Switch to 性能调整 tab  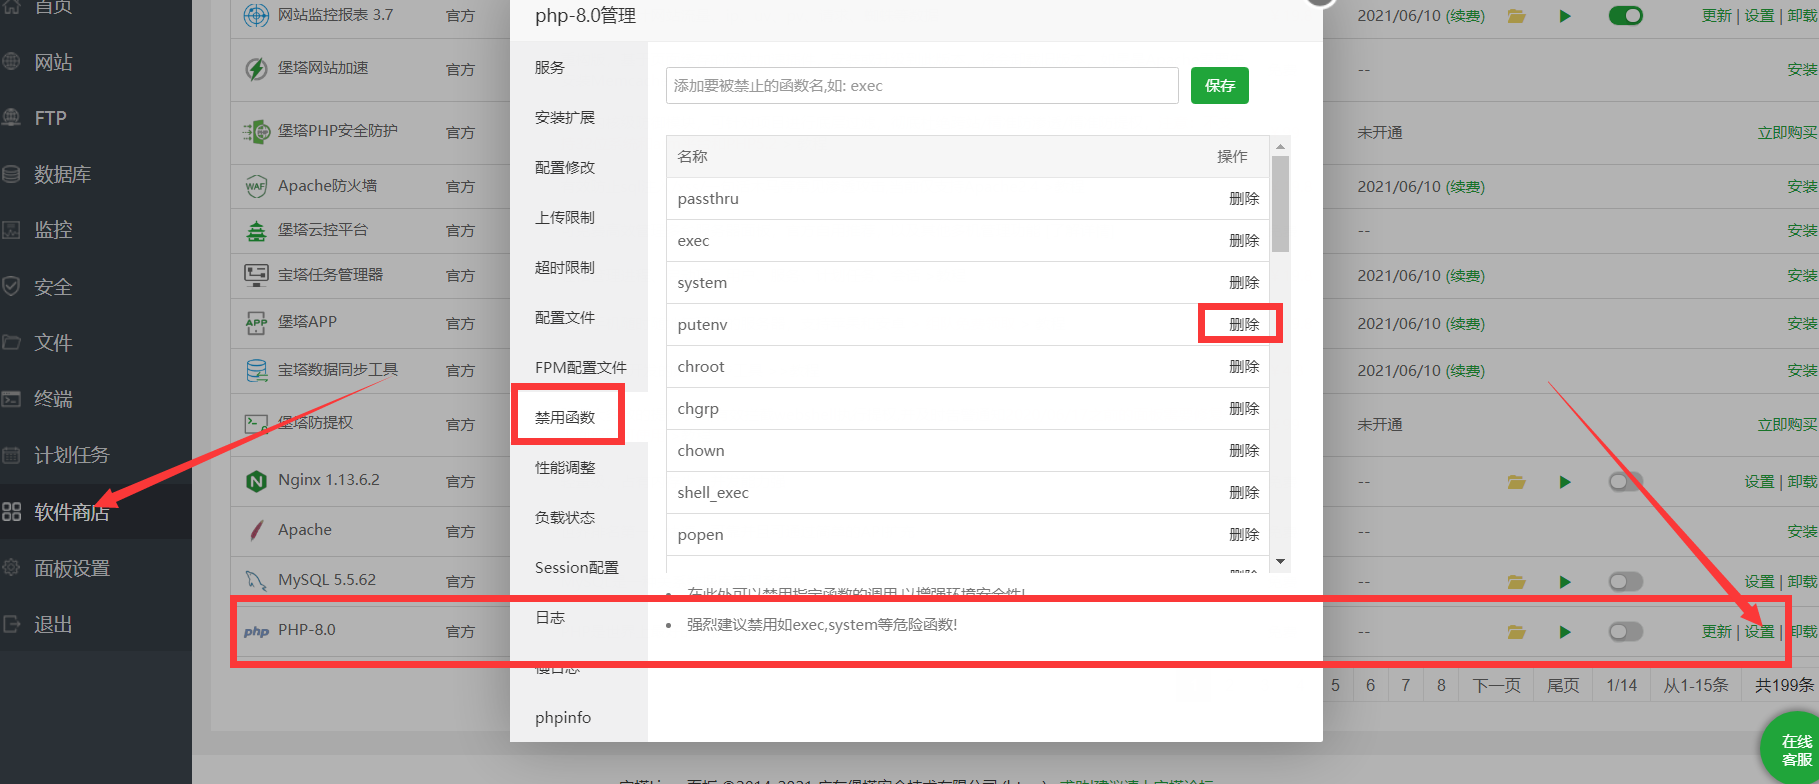565,467
